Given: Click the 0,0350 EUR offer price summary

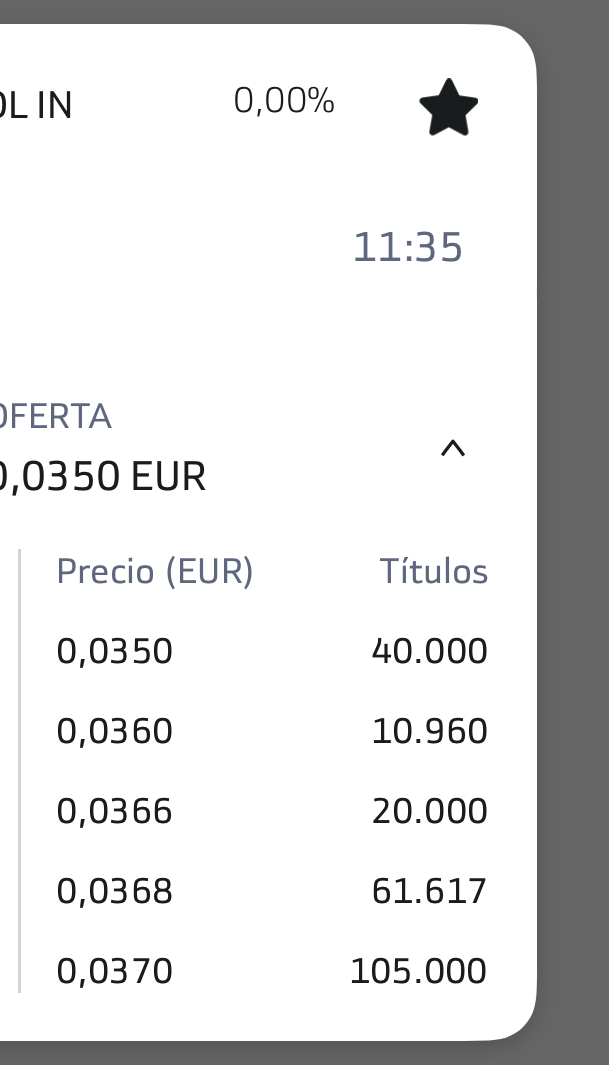Looking at the screenshot, I should tap(103, 477).
